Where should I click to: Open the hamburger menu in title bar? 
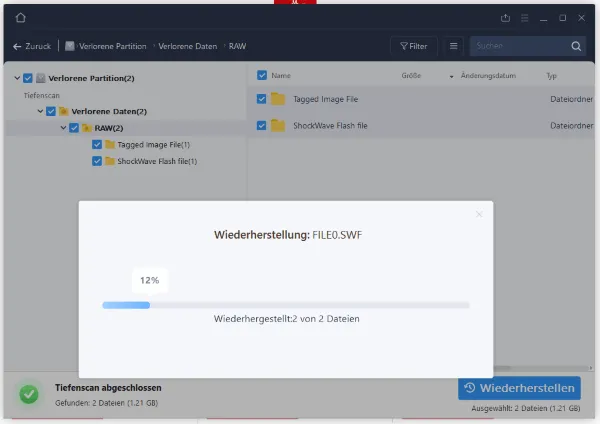[x=525, y=18]
